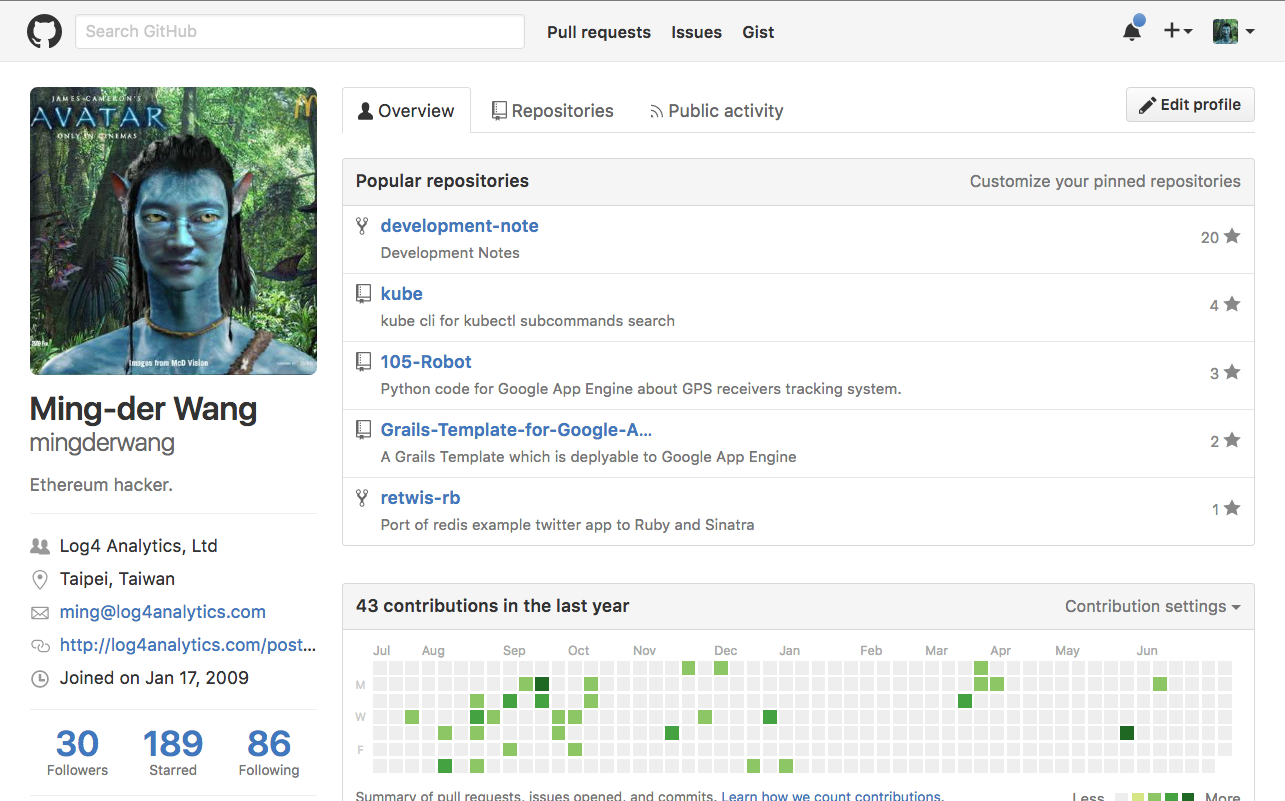Open GitHub home via Octocat logo

[44, 32]
